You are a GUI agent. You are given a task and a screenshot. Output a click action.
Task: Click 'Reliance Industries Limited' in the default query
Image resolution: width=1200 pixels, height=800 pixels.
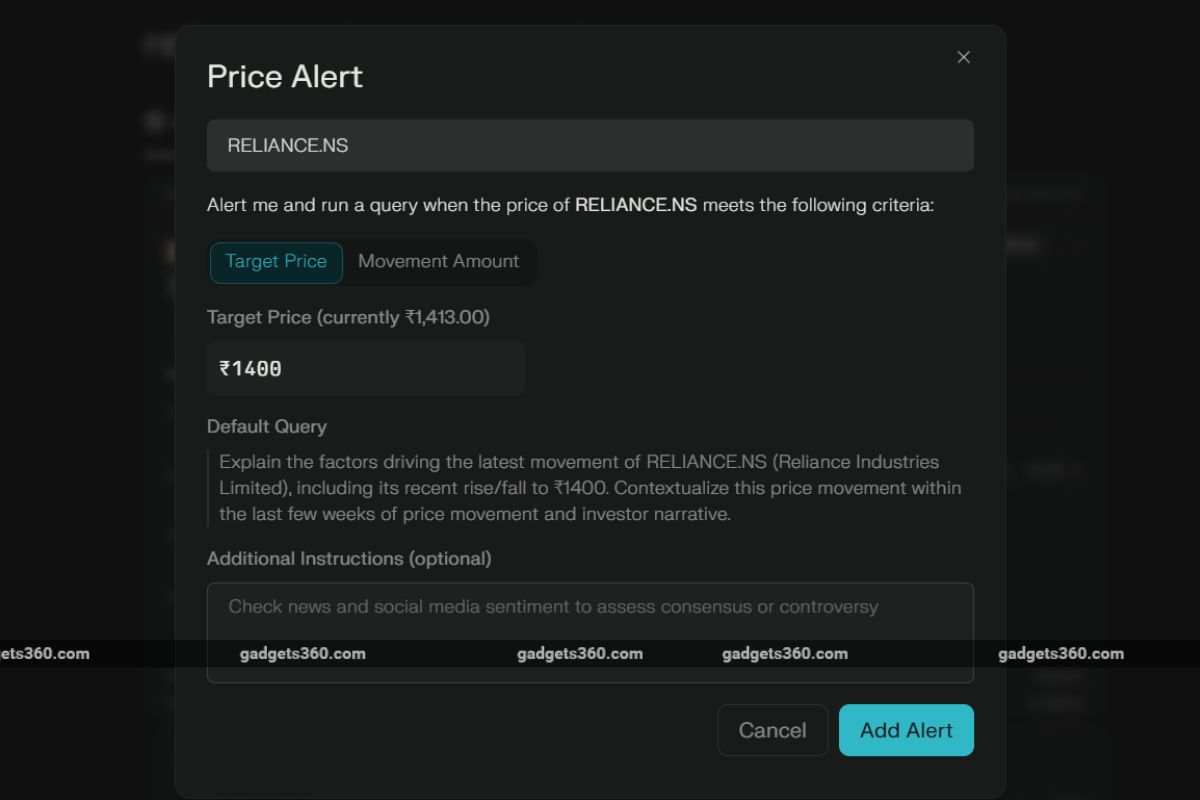[x=855, y=463]
